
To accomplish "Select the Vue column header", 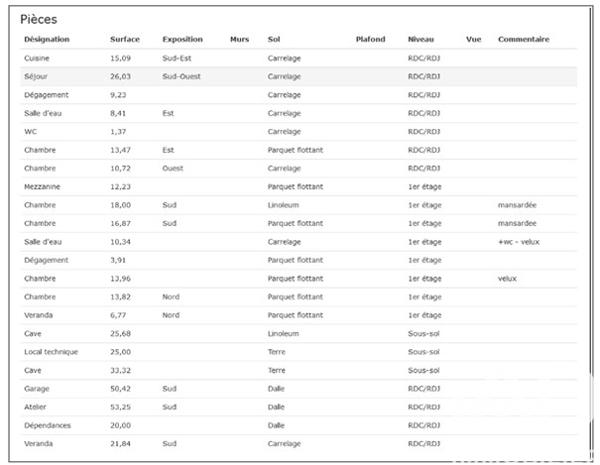I will 473,39.
